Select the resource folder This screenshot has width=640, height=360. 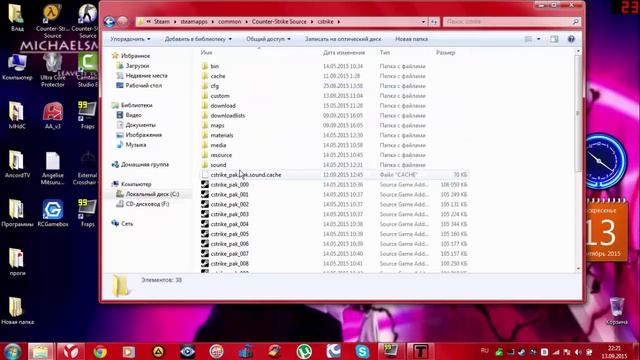point(221,155)
